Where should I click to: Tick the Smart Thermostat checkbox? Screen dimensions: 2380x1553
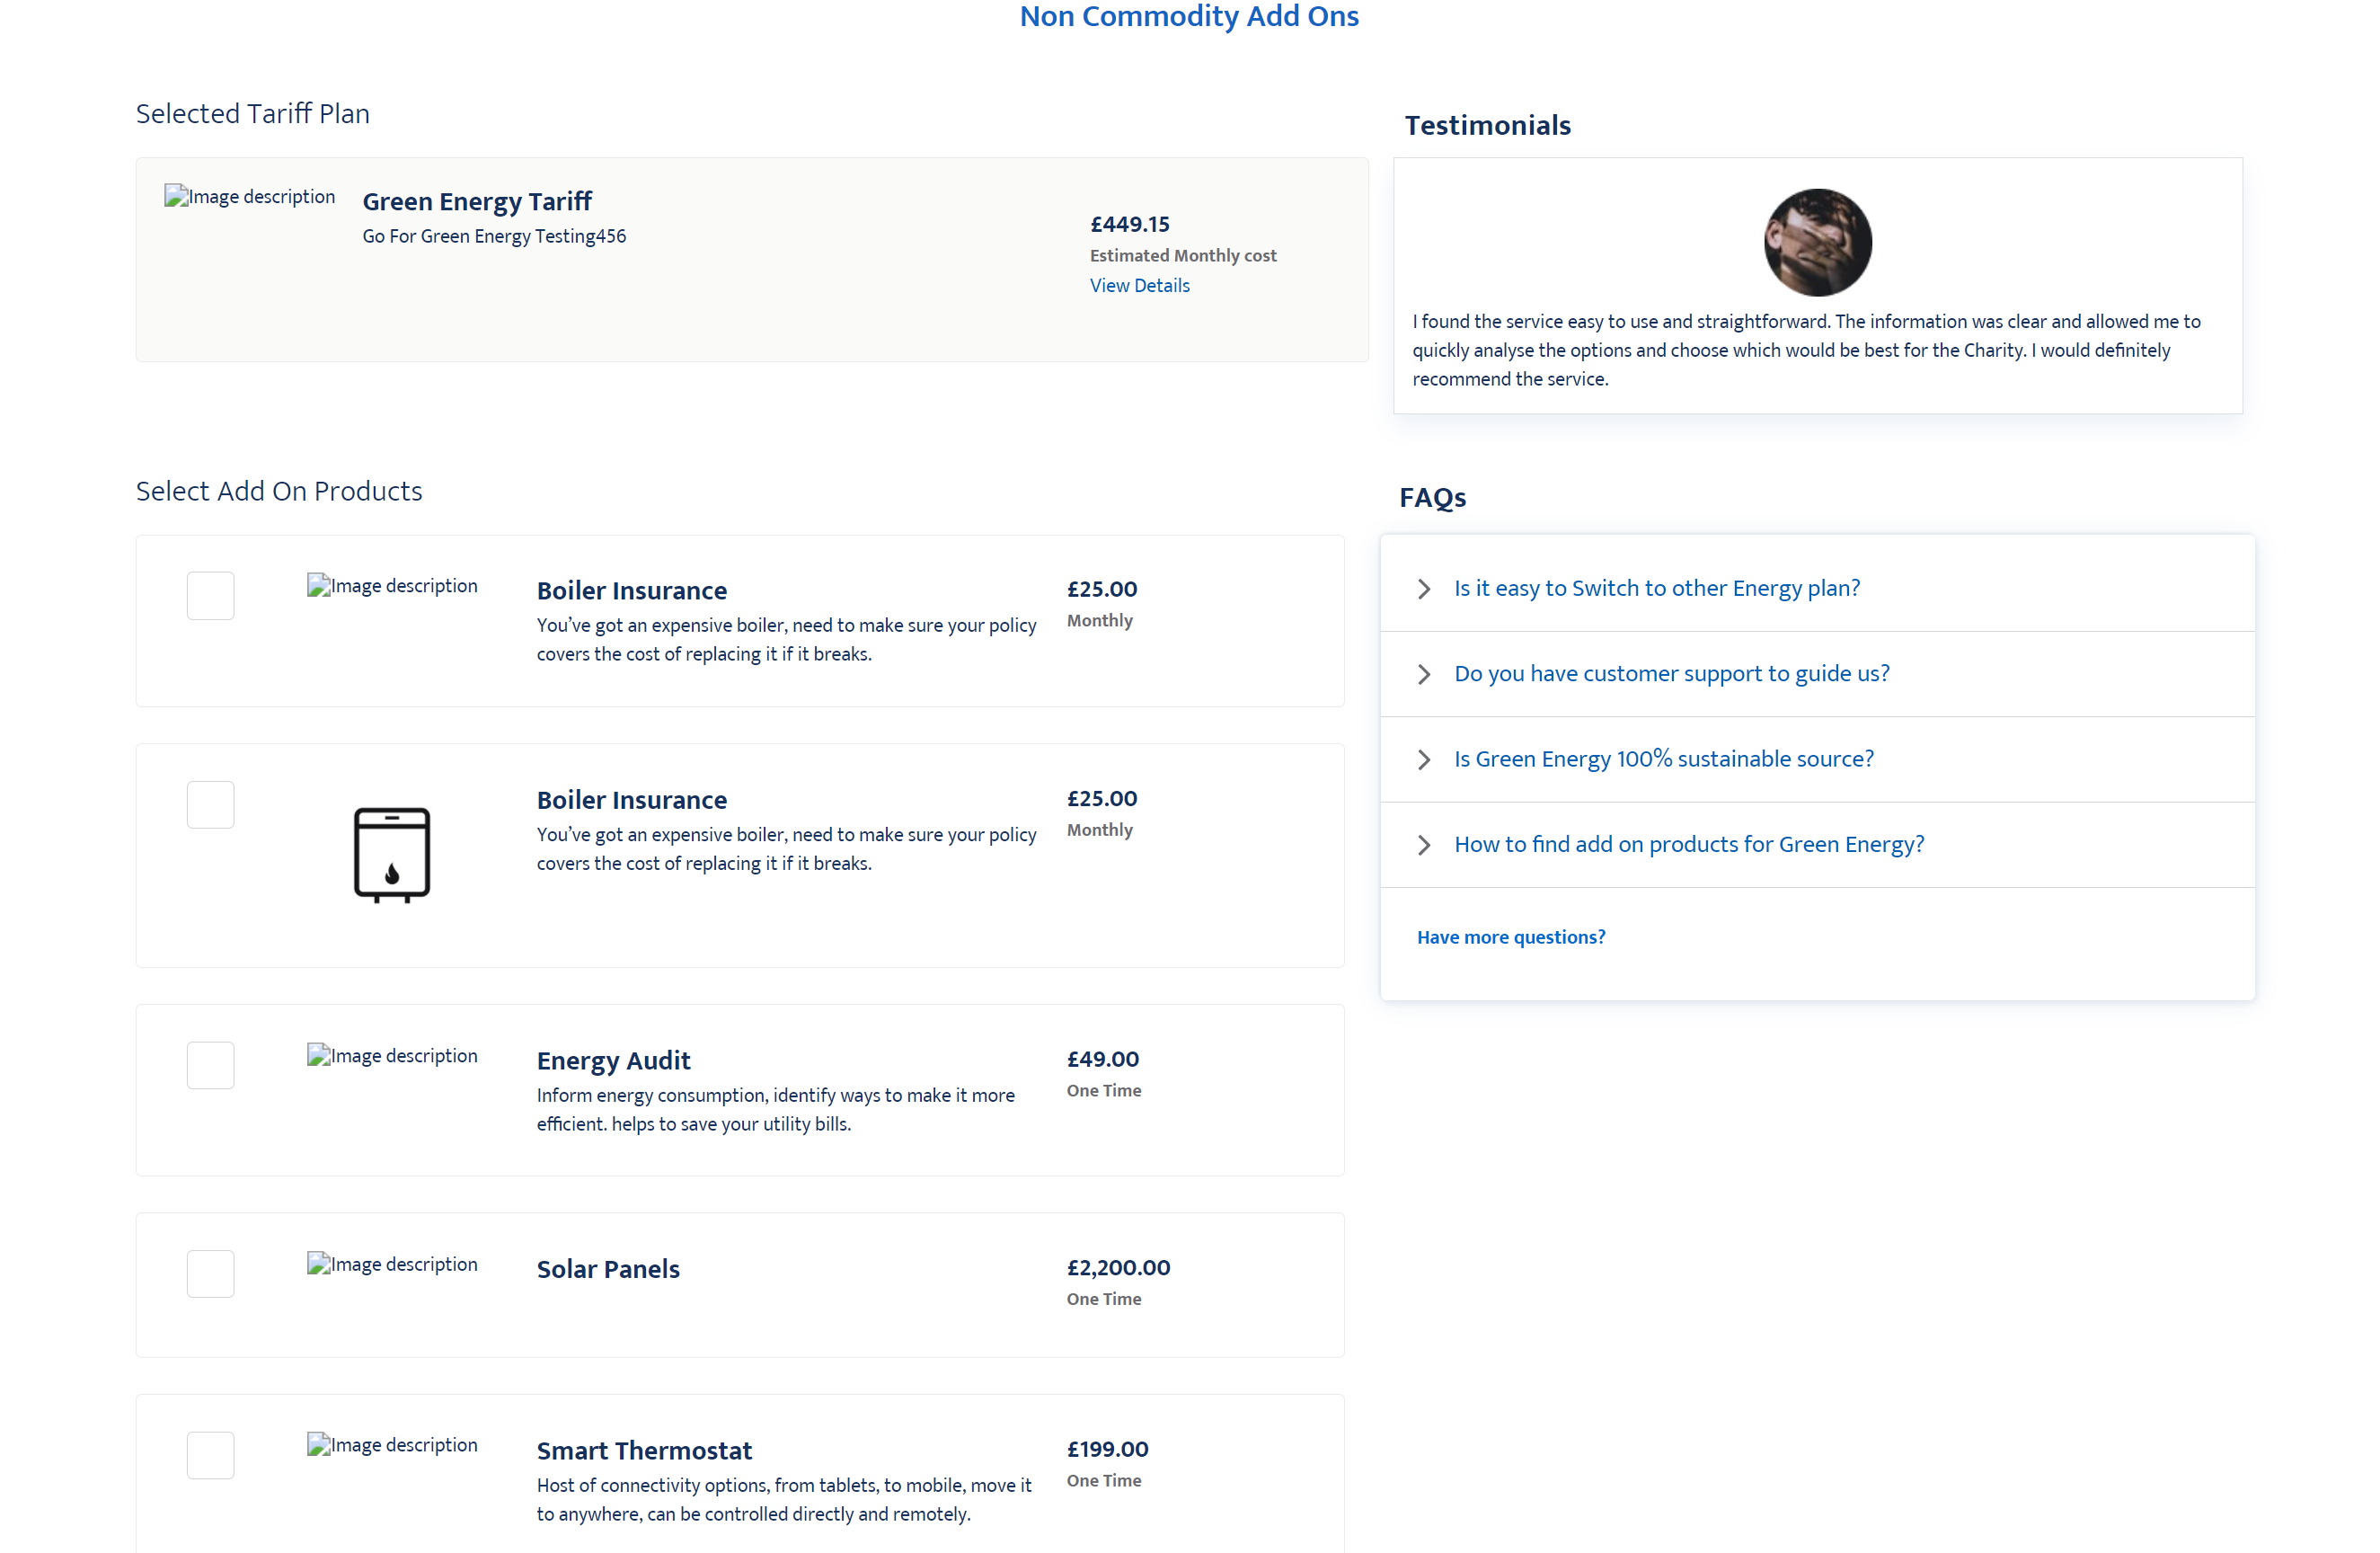click(210, 1456)
